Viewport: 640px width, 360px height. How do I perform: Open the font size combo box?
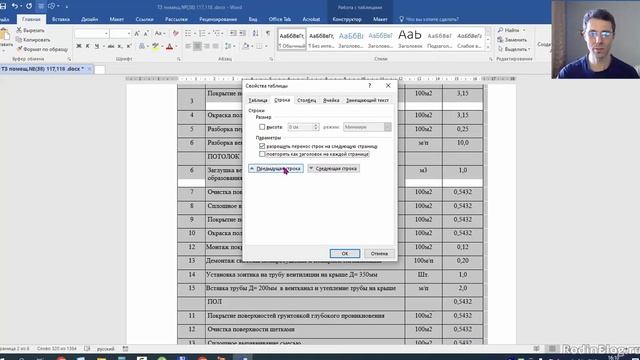[x=120, y=33]
